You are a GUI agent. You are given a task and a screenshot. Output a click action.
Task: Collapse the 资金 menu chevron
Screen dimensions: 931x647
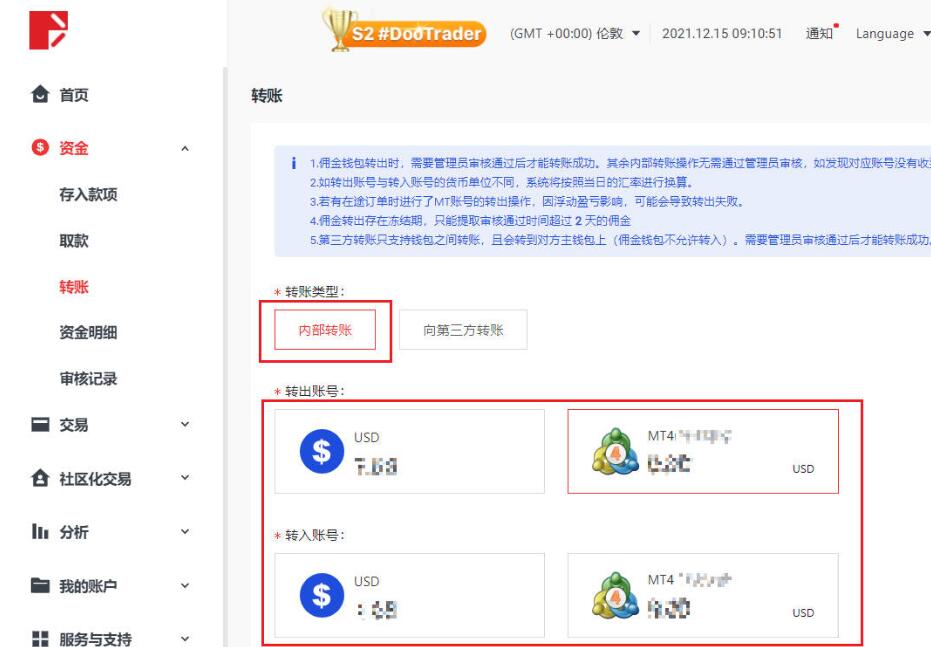(x=183, y=149)
